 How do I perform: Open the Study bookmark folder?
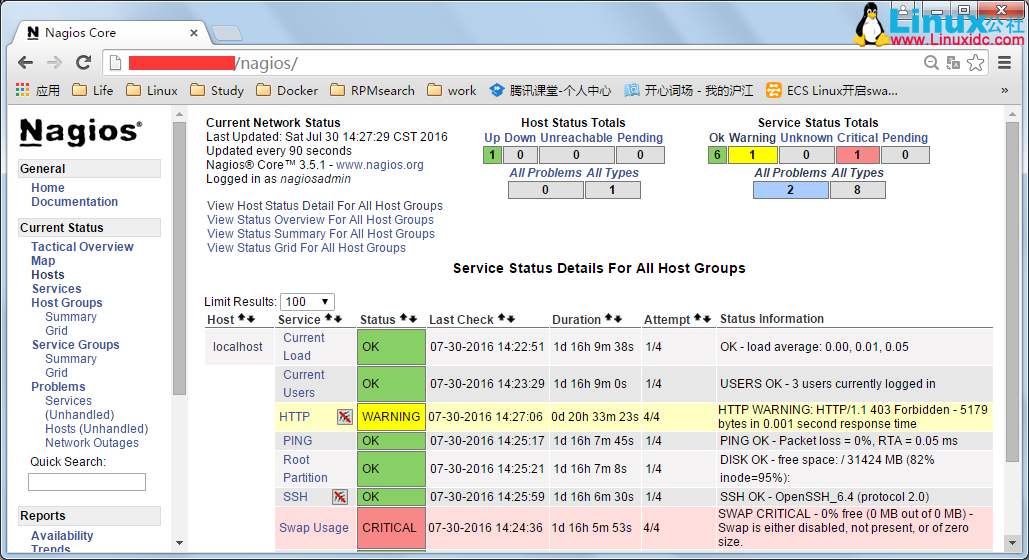[217, 91]
